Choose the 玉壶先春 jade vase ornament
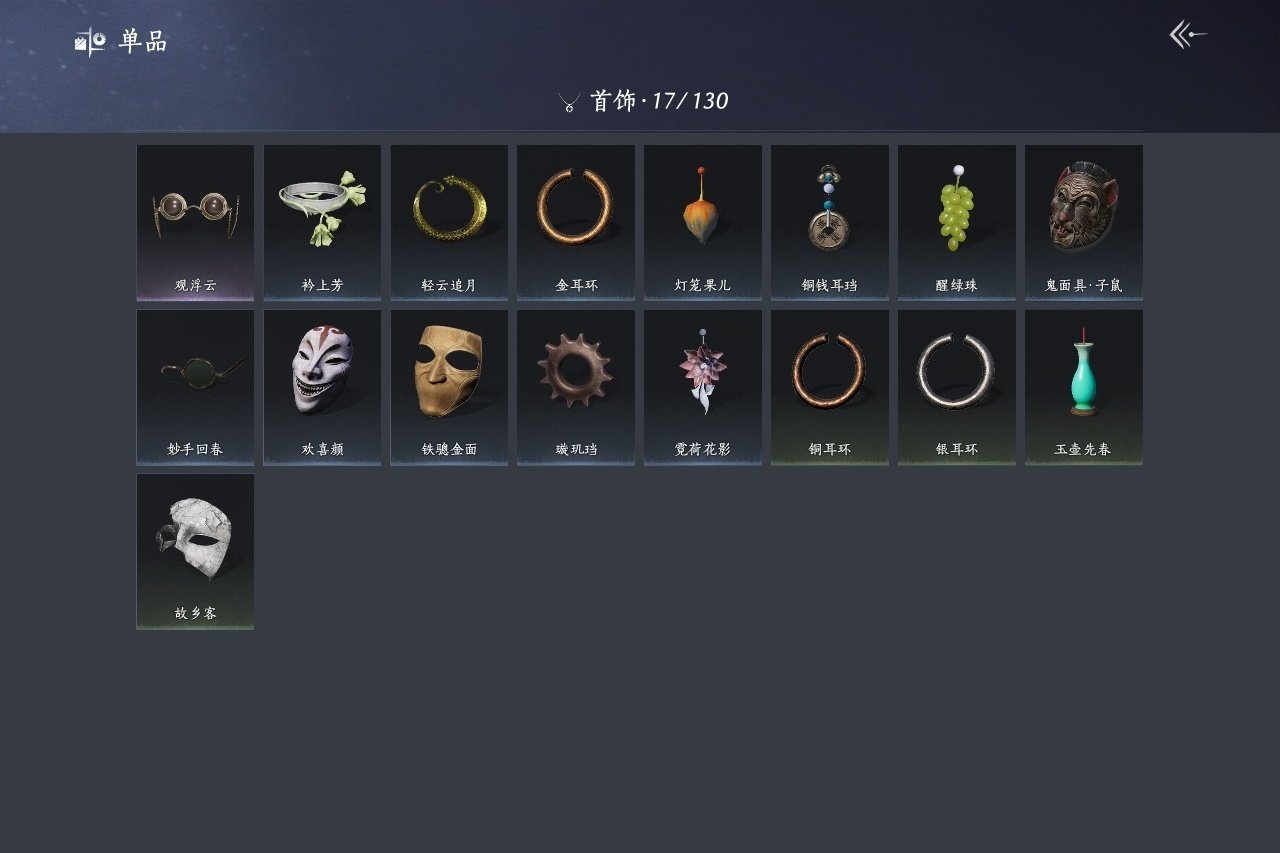The image size is (1280, 853). 1084,387
